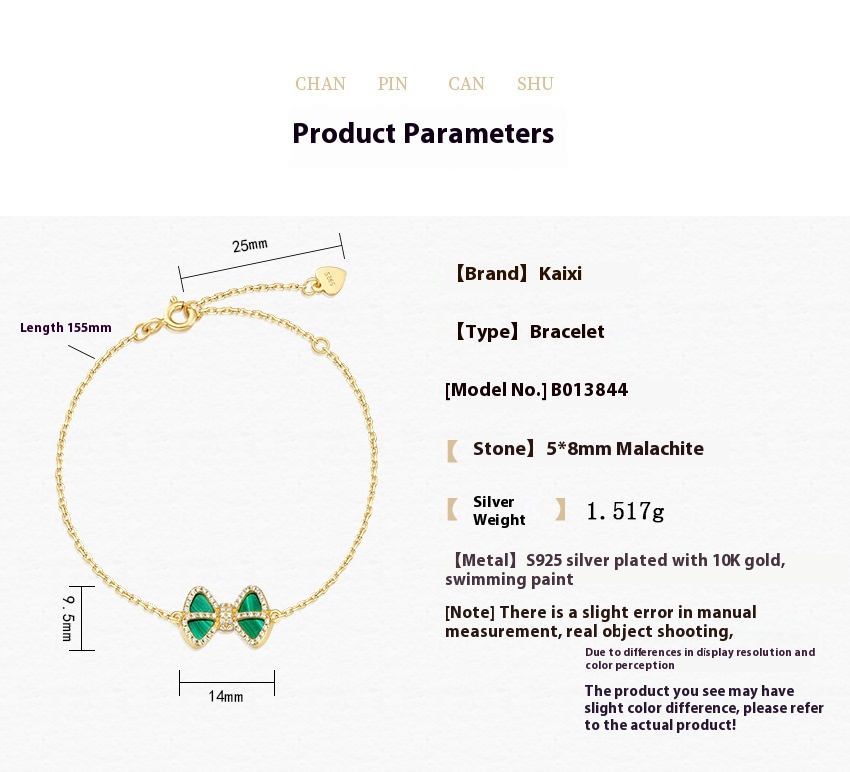
Task: Click the Product Parameters heading
Action: 423,133
